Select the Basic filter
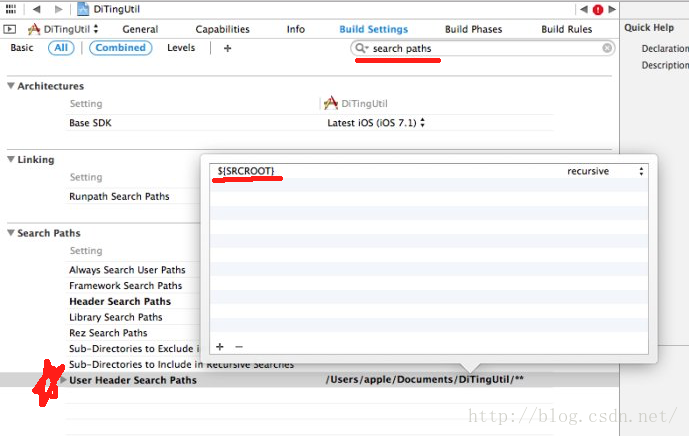This screenshot has width=689, height=436. (22, 47)
